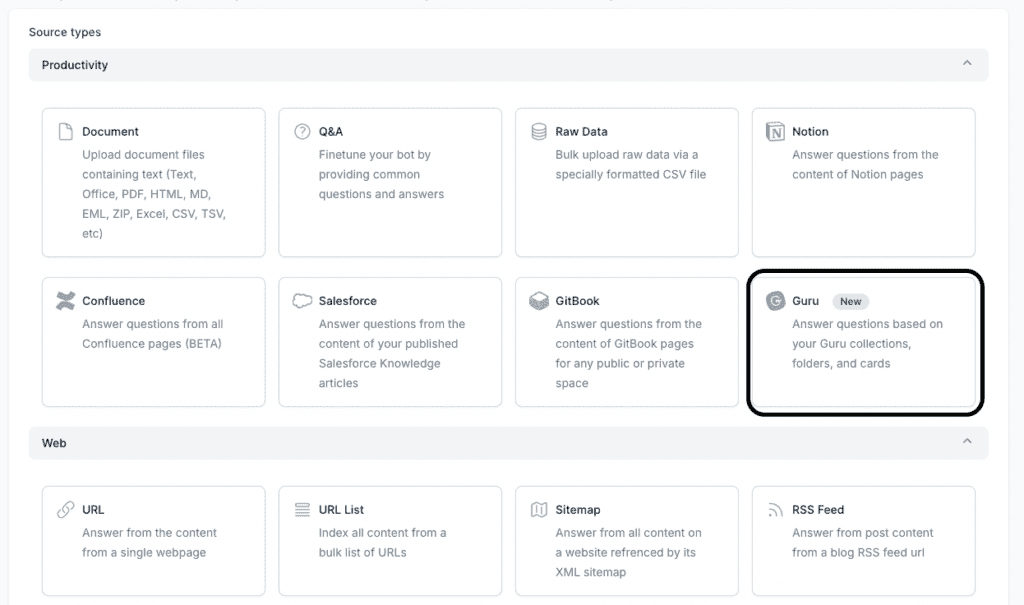Click the Salesforce cloud icon

click(302, 301)
